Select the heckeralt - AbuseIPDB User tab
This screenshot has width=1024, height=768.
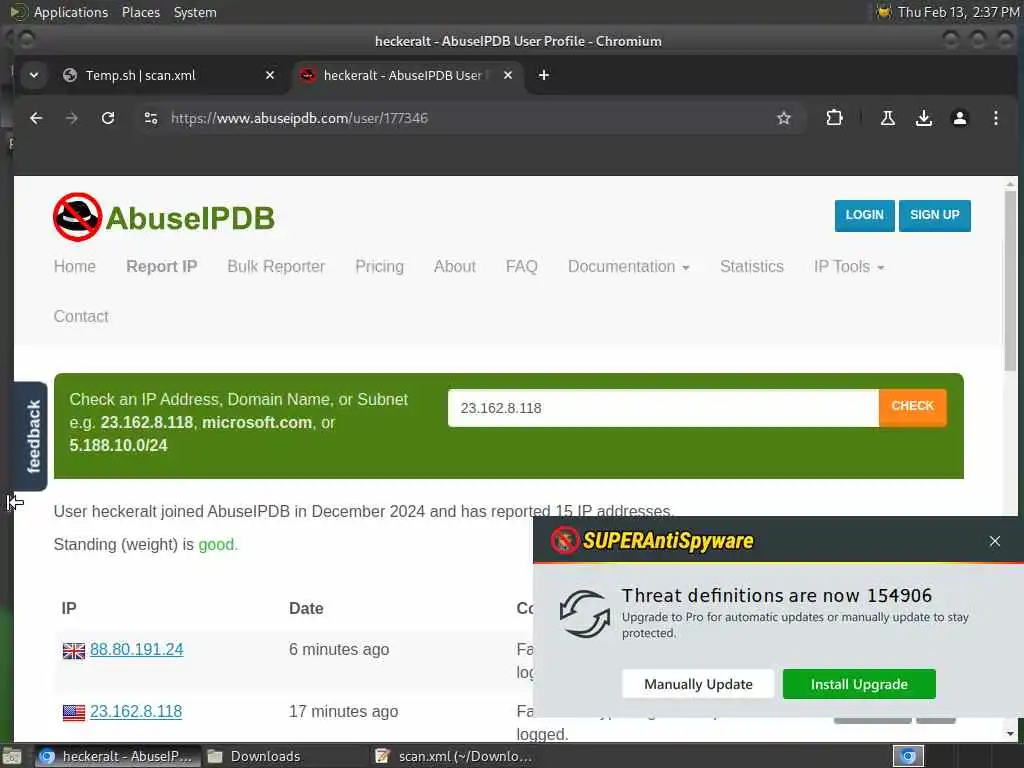(402, 75)
